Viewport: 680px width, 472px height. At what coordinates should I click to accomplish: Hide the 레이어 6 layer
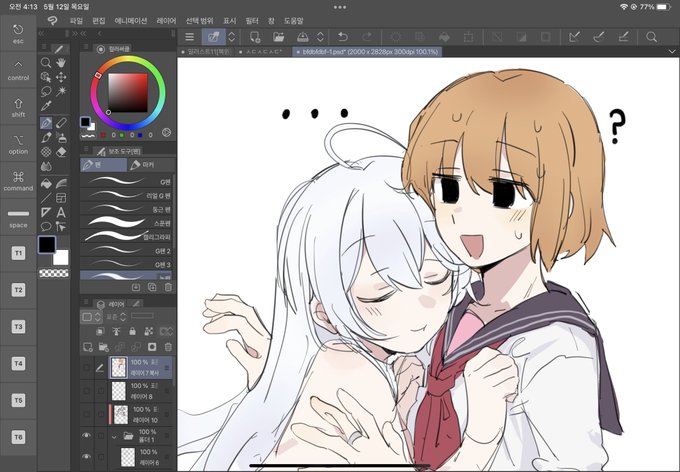[x=86, y=456]
